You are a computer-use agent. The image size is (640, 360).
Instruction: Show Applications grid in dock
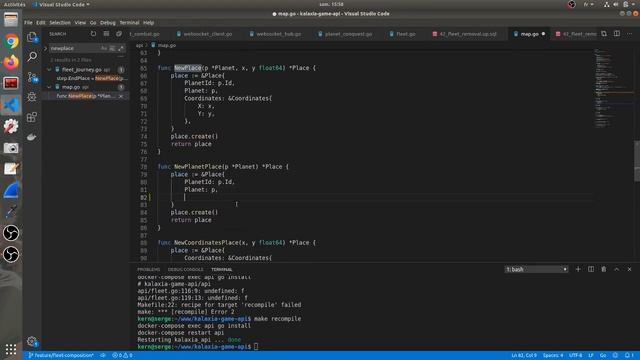pyautogui.click(x=11, y=349)
